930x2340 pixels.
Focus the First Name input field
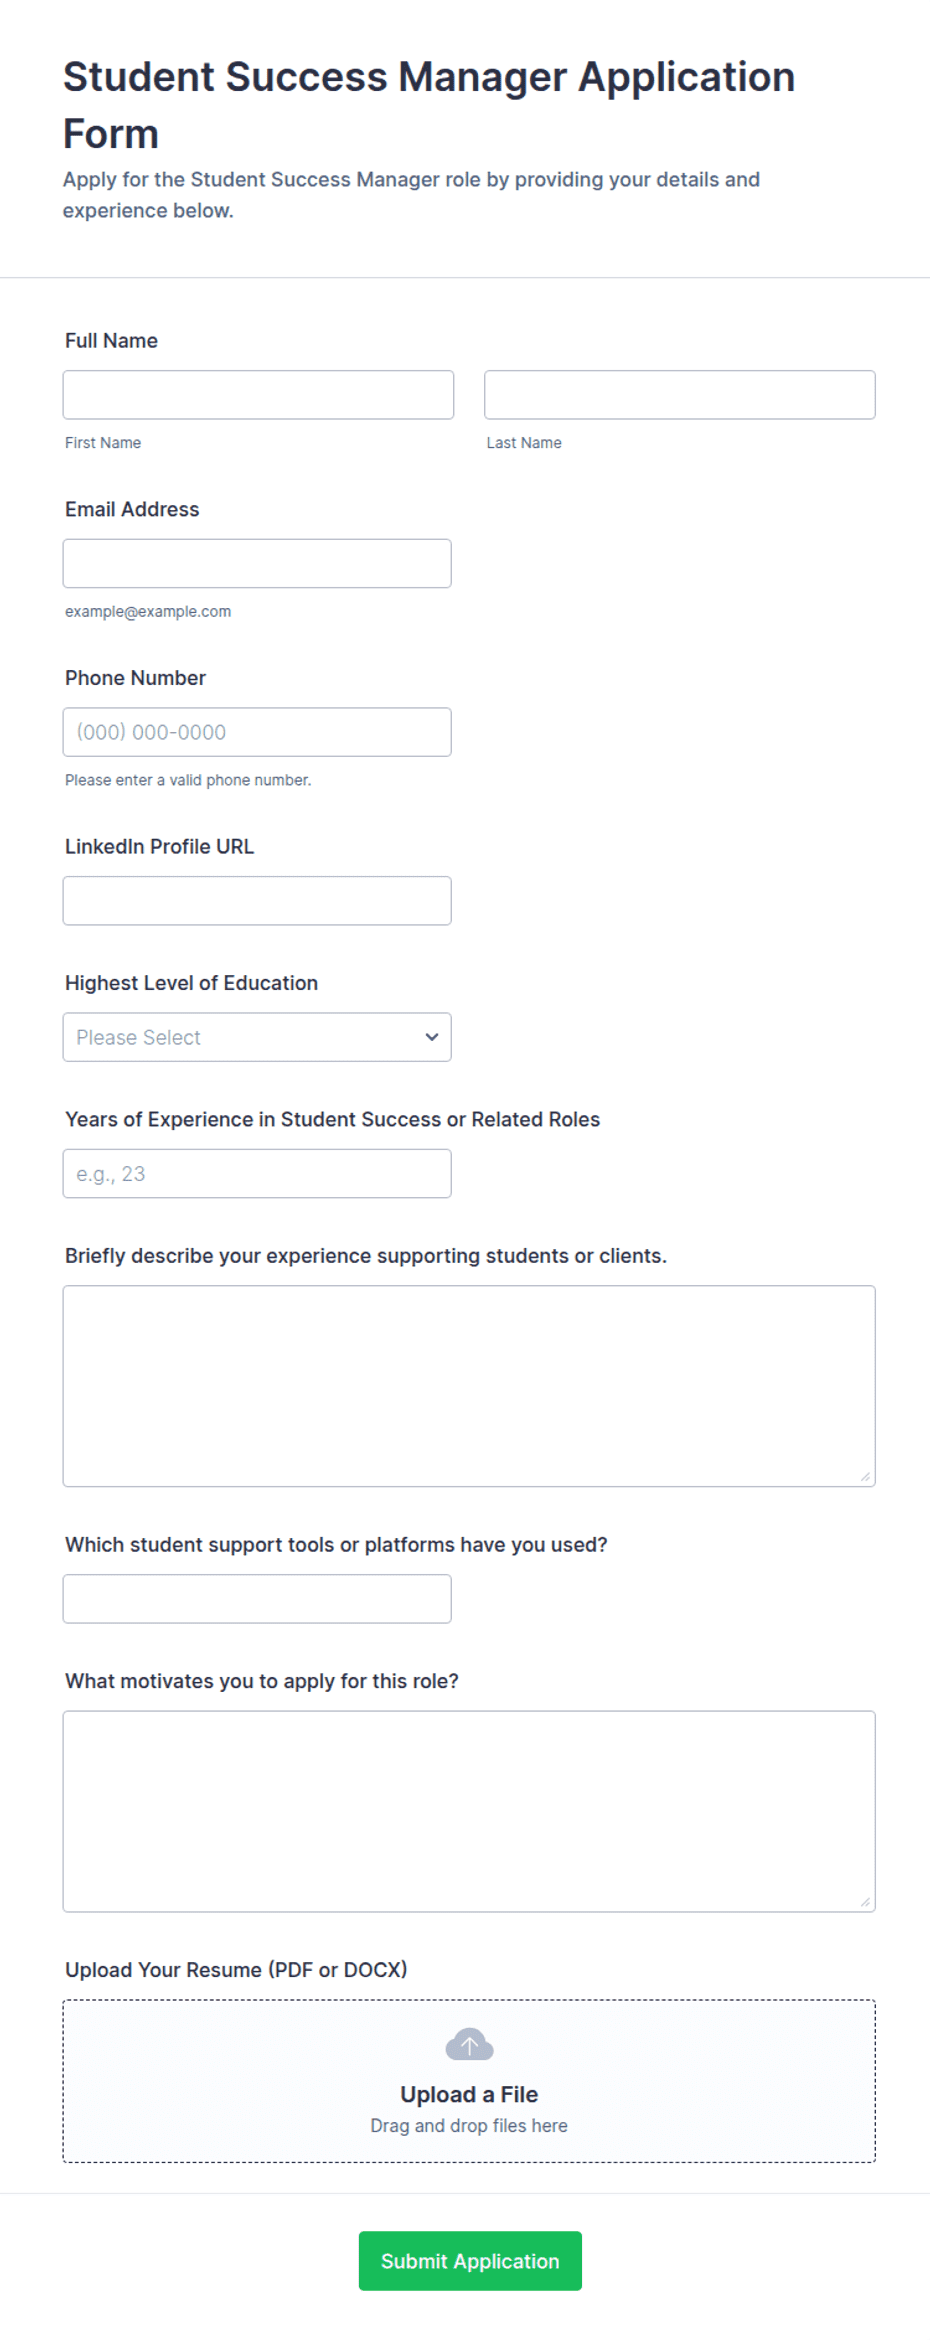[258, 395]
